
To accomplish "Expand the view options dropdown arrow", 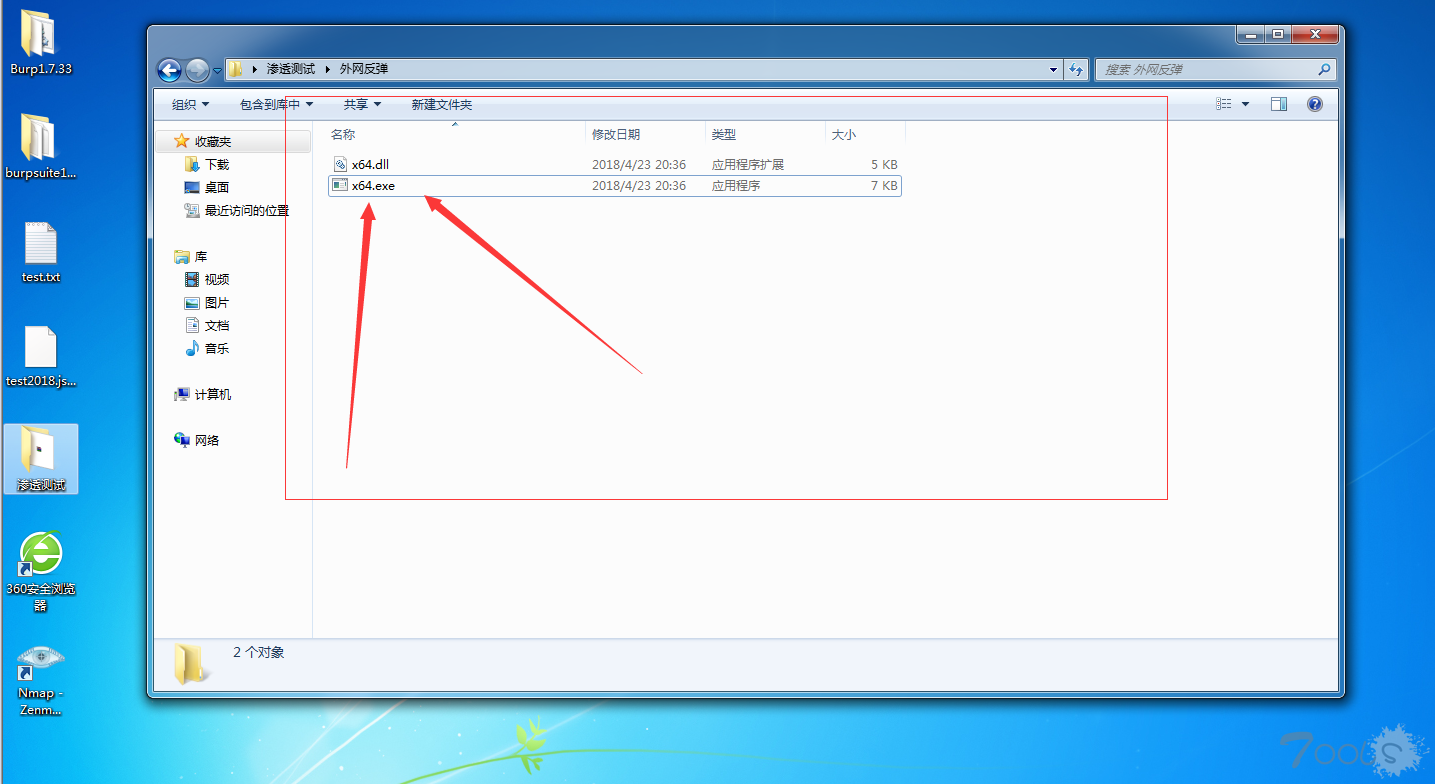I will click(x=1245, y=104).
